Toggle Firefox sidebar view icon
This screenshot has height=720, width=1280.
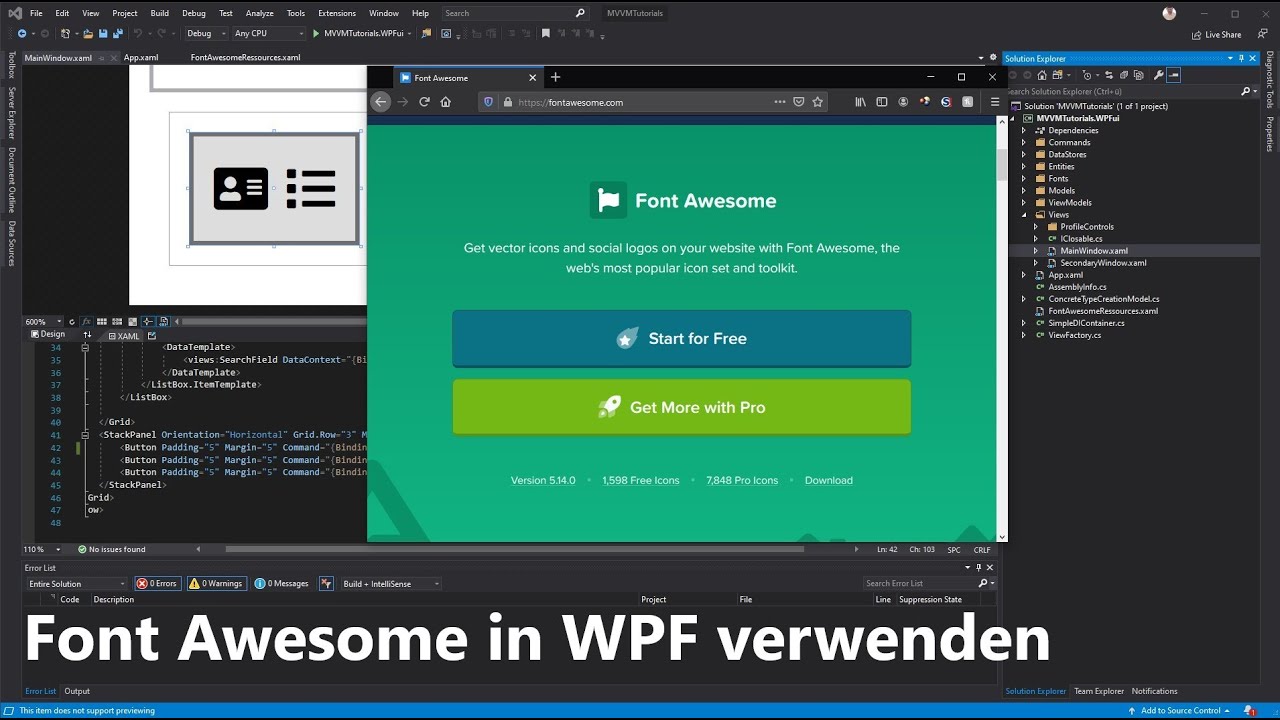tap(882, 101)
